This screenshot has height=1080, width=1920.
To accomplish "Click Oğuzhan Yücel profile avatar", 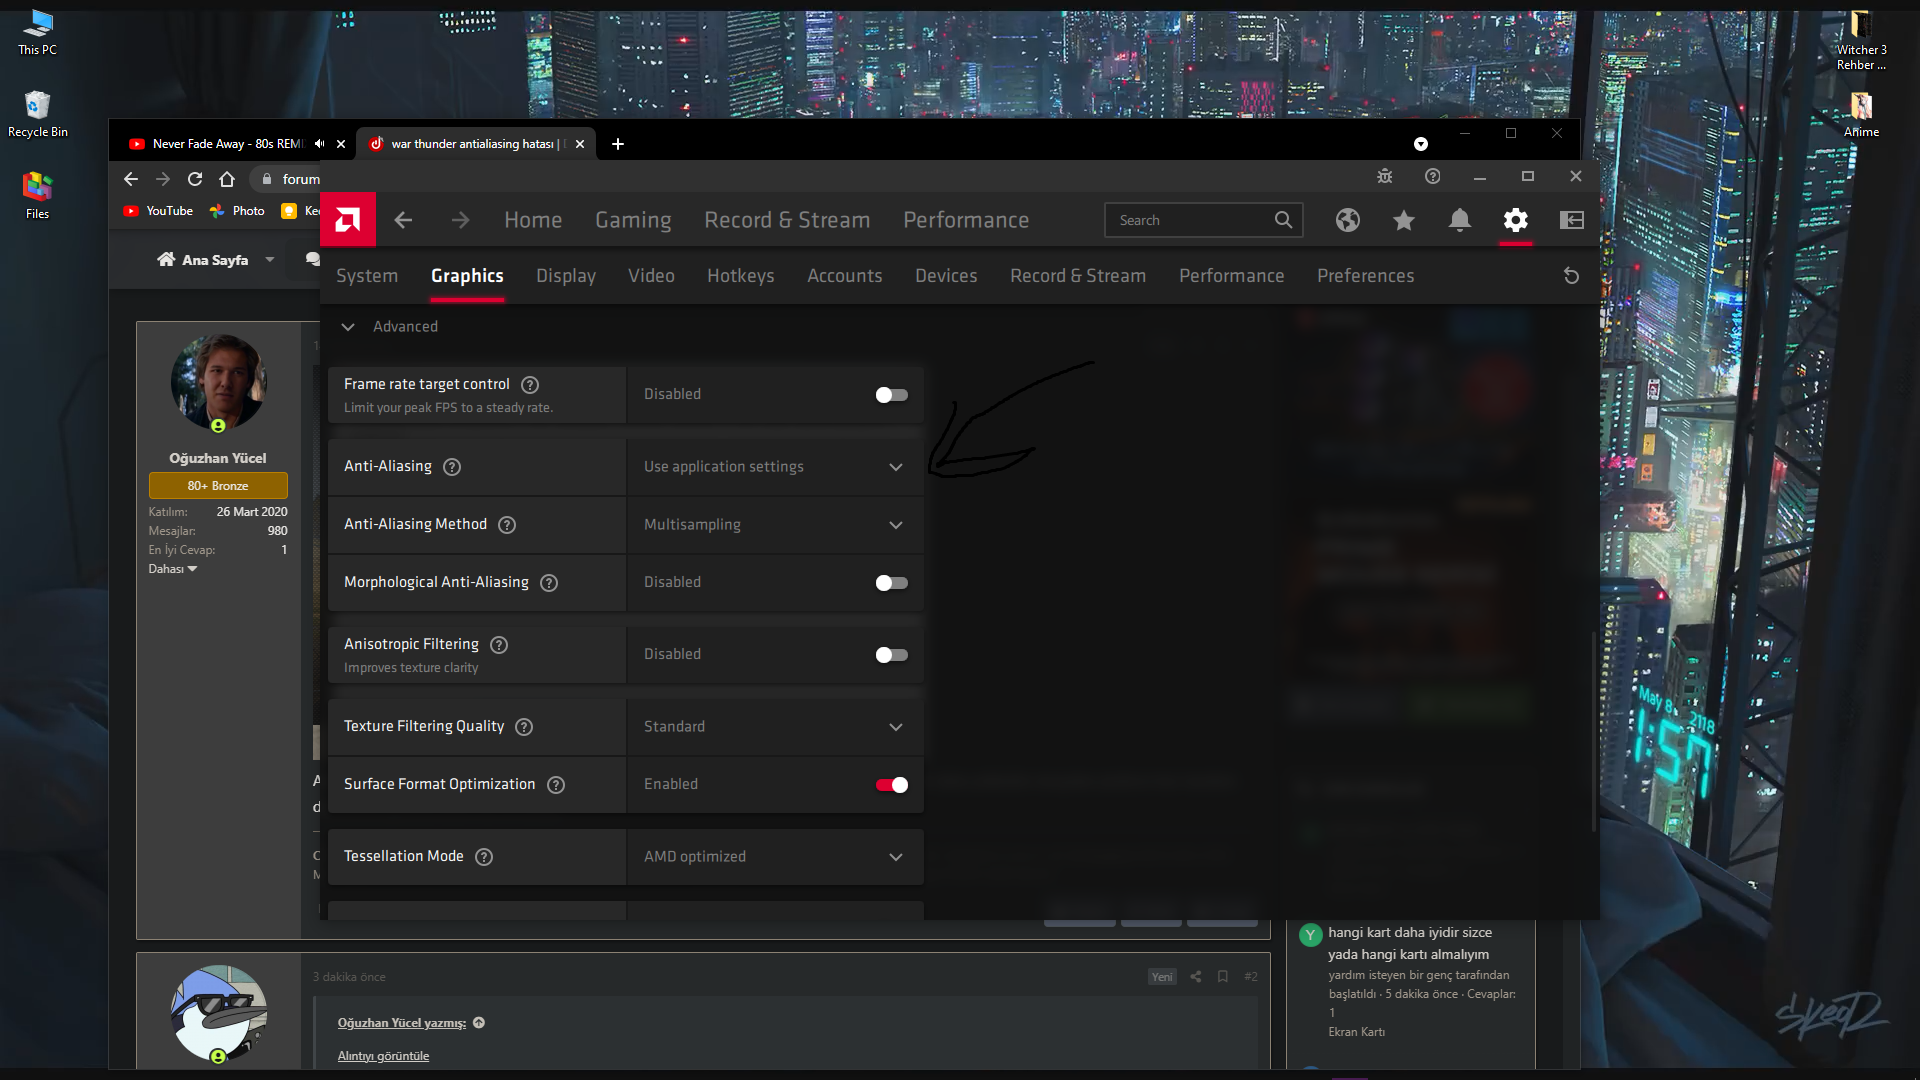I will tap(219, 382).
